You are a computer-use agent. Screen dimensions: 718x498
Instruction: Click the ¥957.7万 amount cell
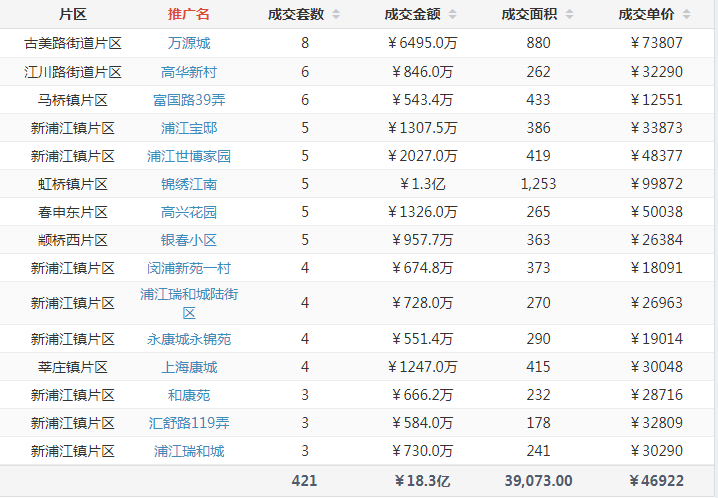tap(422, 240)
